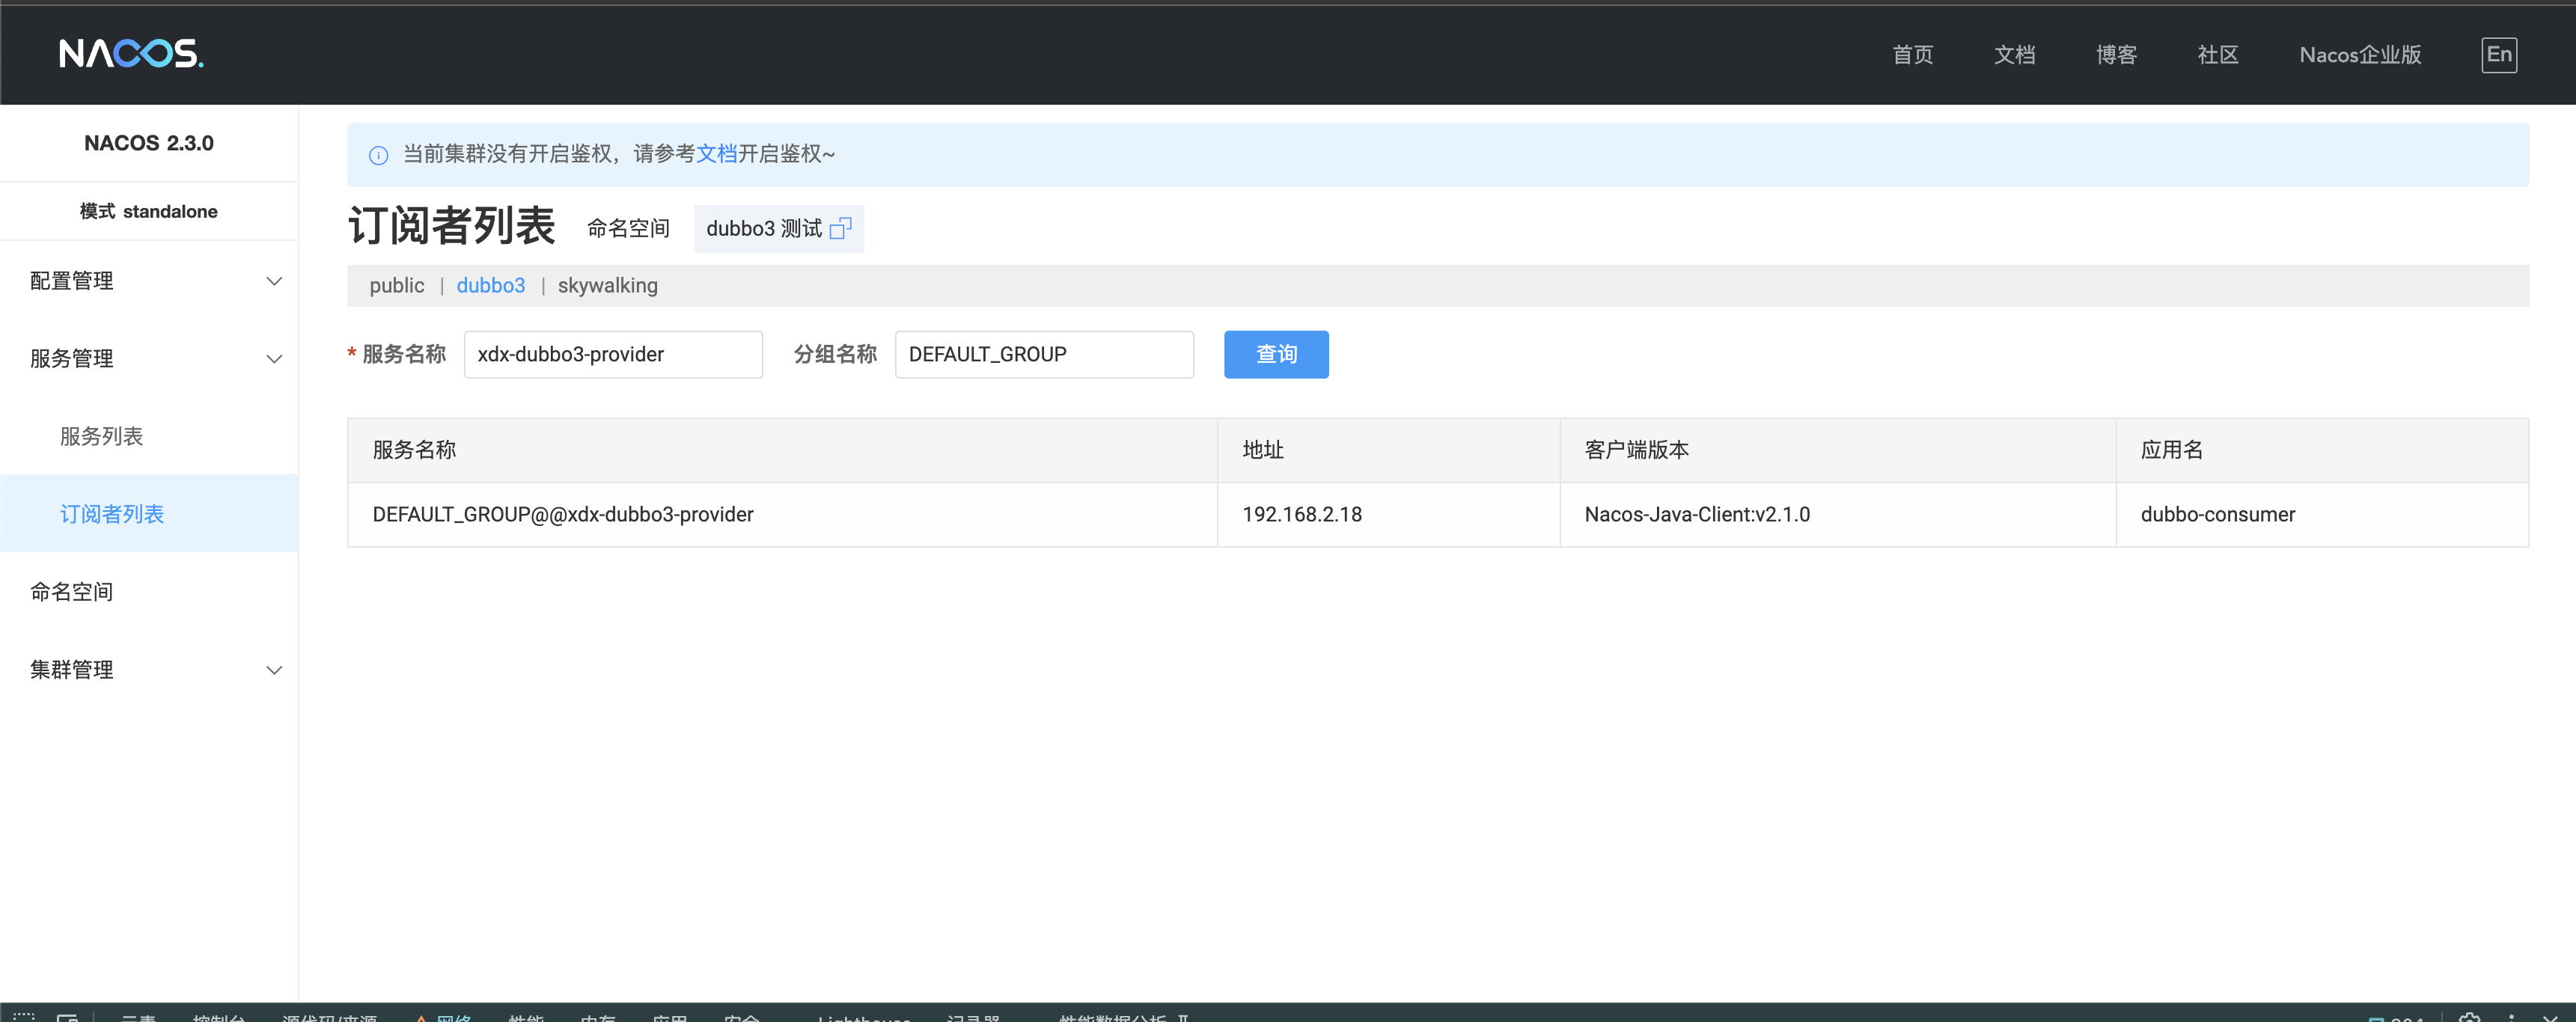The image size is (2576, 1022).
Task: Copy namespace ID icon beside dubbo3 测试
Action: (840, 229)
